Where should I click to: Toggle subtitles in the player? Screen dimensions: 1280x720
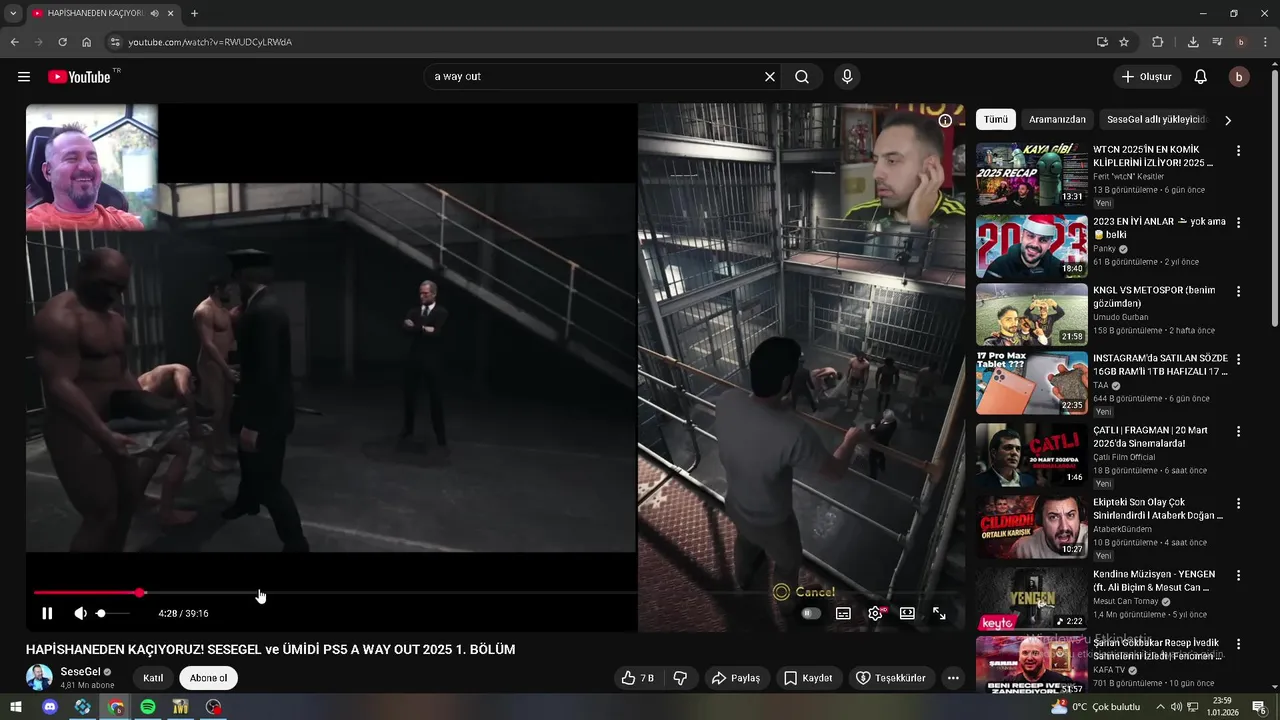coord(843,613)
